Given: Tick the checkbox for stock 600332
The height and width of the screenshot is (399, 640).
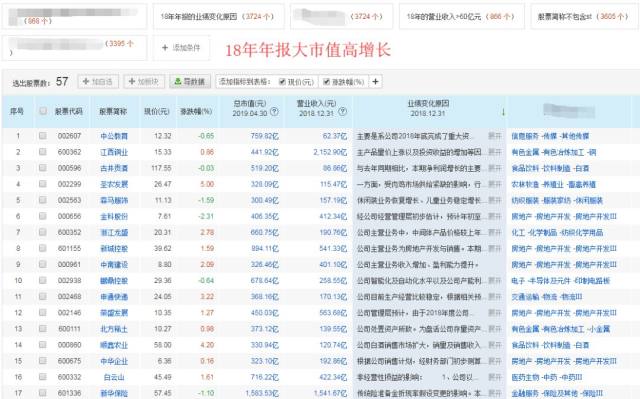Looking at the screenshot, I should pyautogui.click(x=42, y=377).
